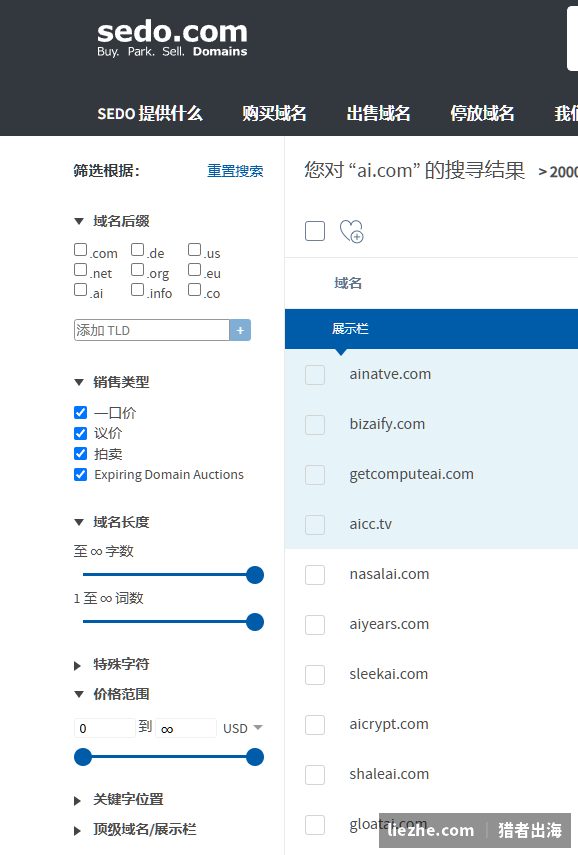The height and width of the screenshot is (855, 578).
Task: Open the shaleai.com domain link
Action: (x=389, y=774)
